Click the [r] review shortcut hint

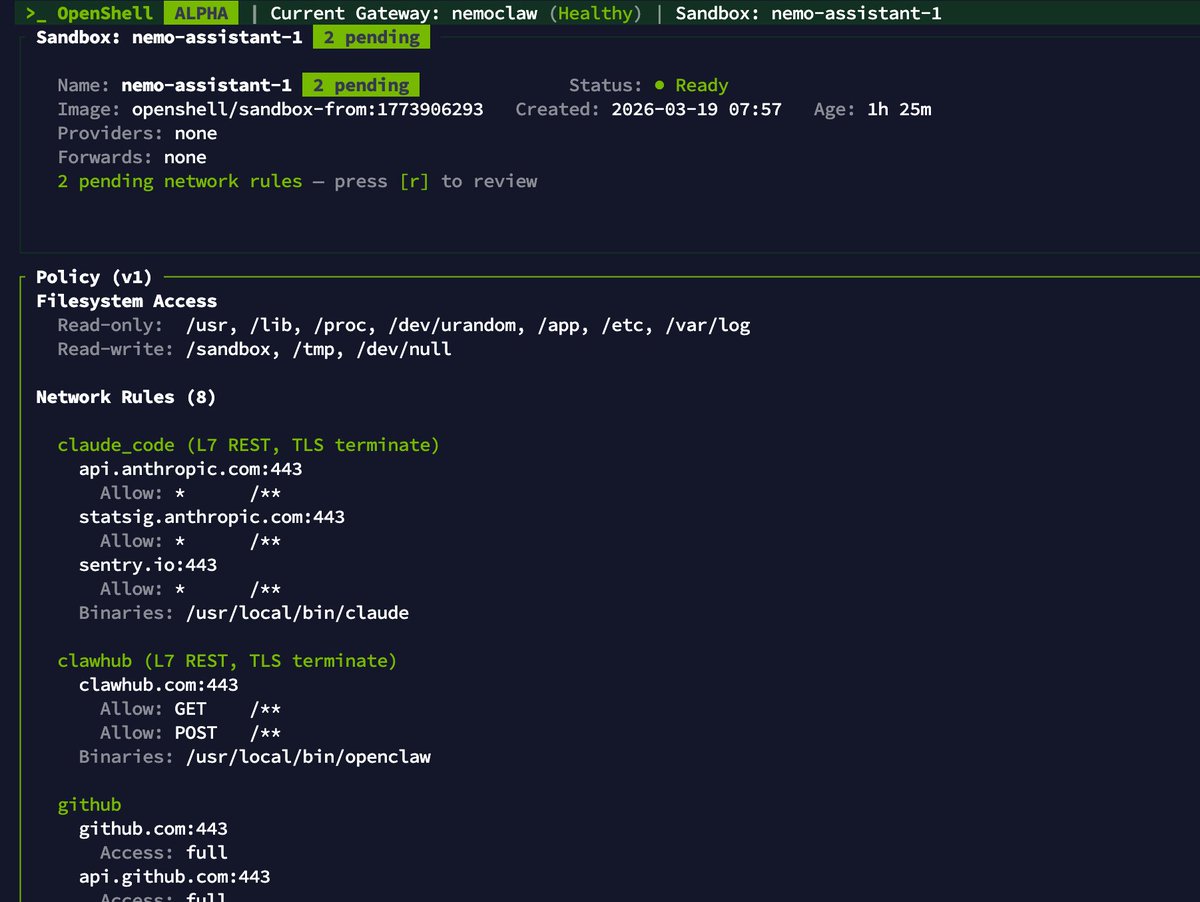point(413,181)
